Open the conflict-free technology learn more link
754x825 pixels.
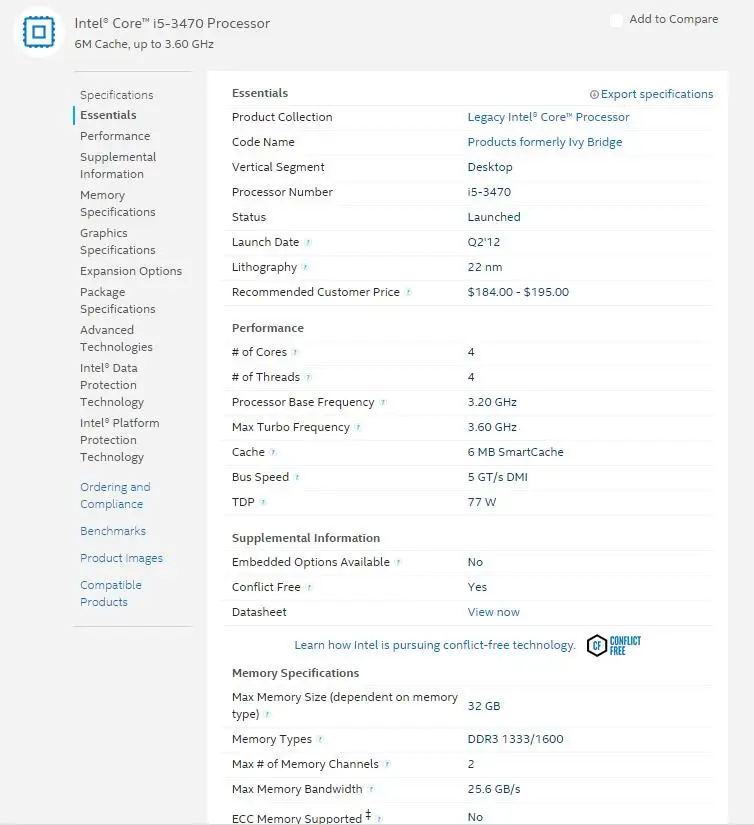click(x=435, y=645)
